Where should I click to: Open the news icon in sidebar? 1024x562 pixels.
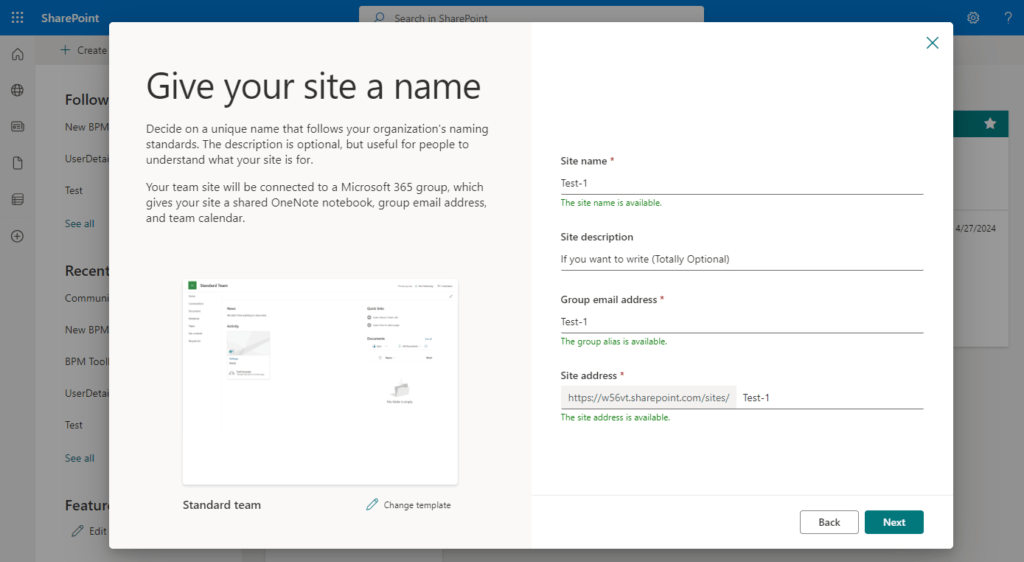tap(18, 127)
